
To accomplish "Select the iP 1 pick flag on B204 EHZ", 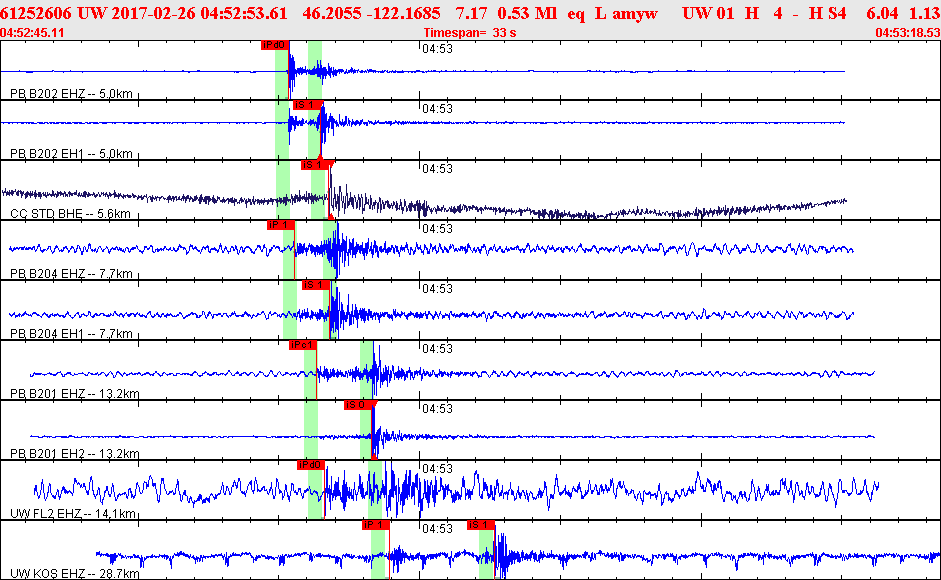I will pos(281,225).
